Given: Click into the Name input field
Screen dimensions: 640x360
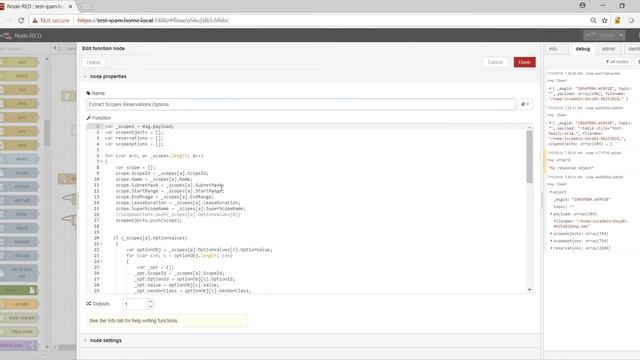Looking at the screenshot, I should coord(301,104).
